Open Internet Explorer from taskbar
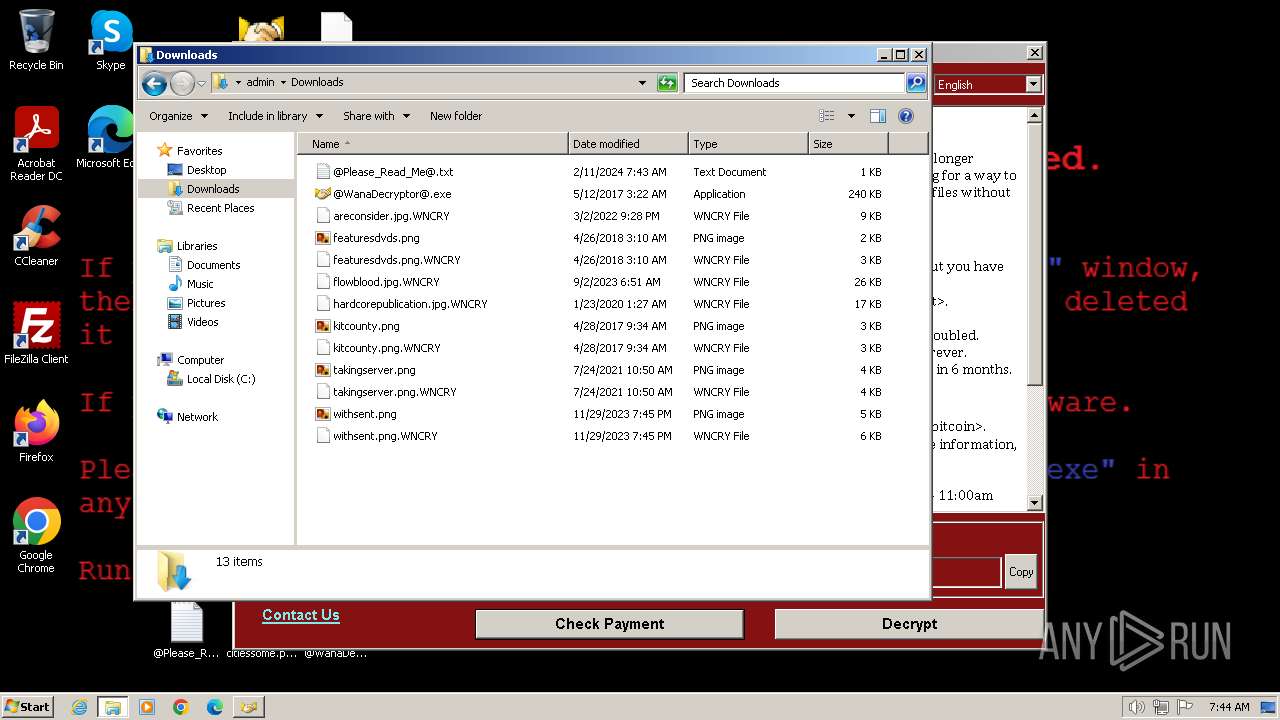 [x=79, y=707]
